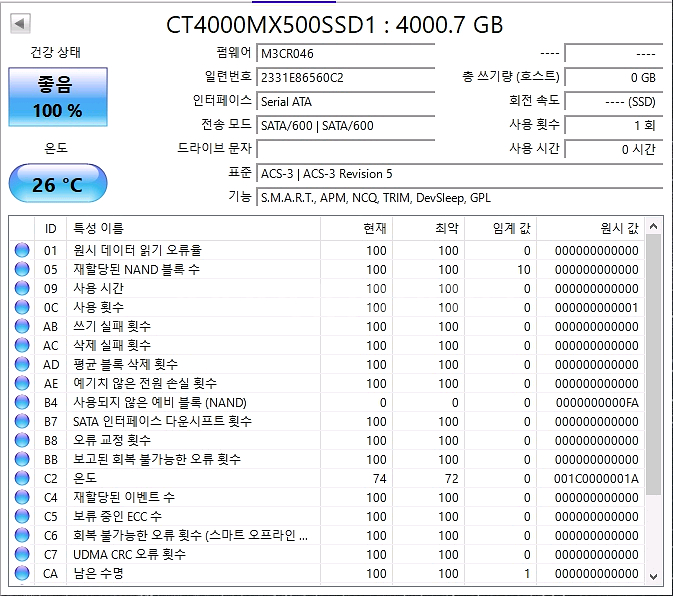Click raw value 0000000000FA
Screen dimensions: 673x596
click(x=597, y=402)
